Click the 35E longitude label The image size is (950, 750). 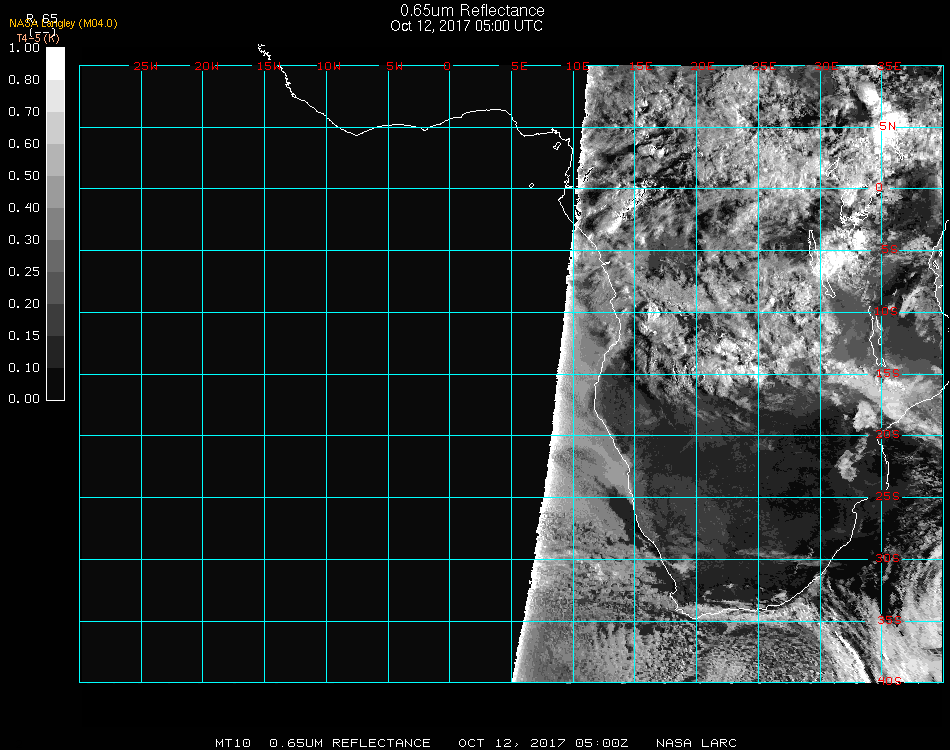889,66
